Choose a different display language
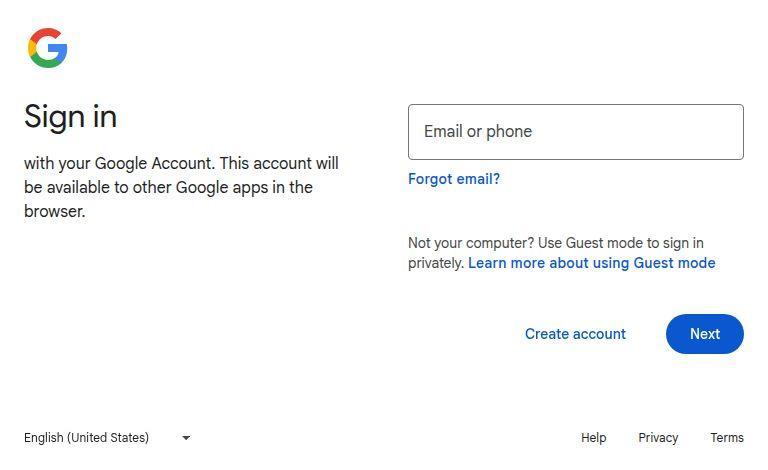The width and height of the screenshot is (768, 470). (x=106, y=438)
